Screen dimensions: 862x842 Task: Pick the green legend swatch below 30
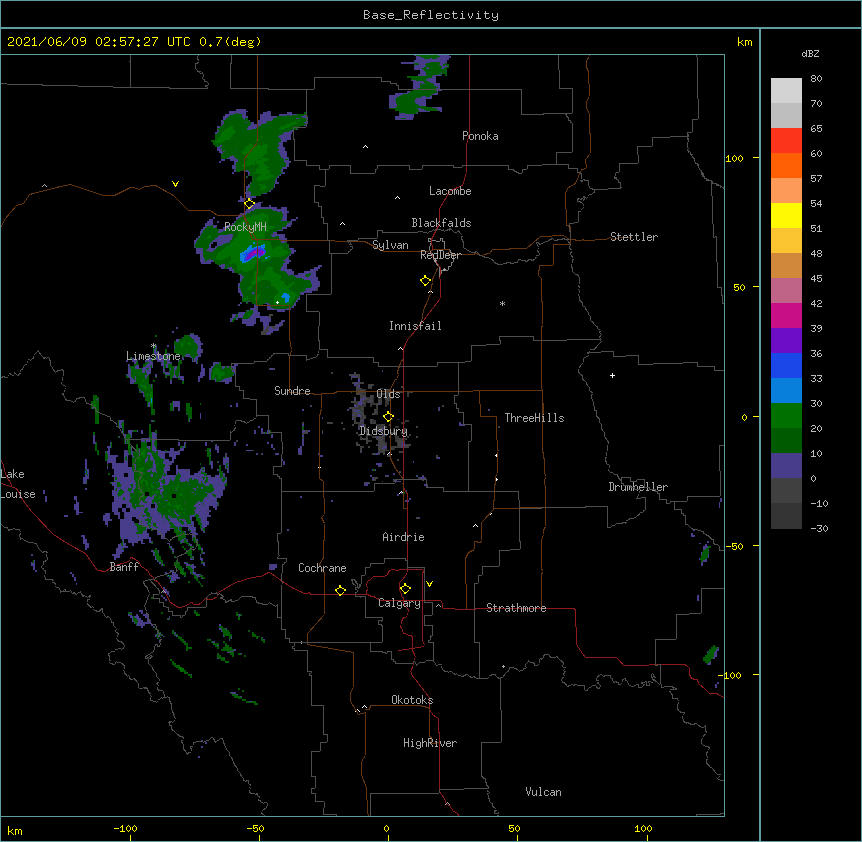[786, 416]
